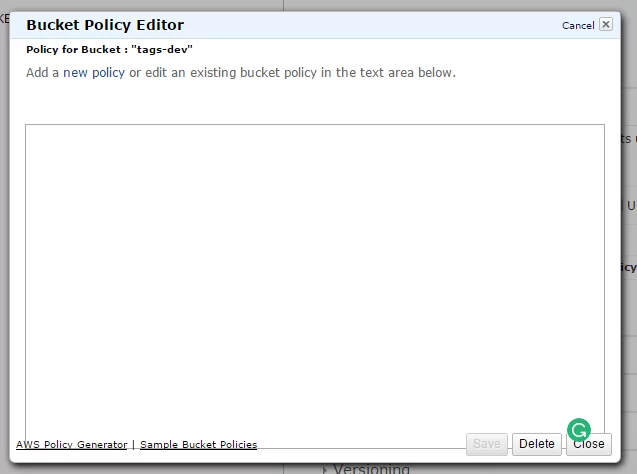
Task: Expand the Versioning section behind the dialog
Action: point(366,469)
